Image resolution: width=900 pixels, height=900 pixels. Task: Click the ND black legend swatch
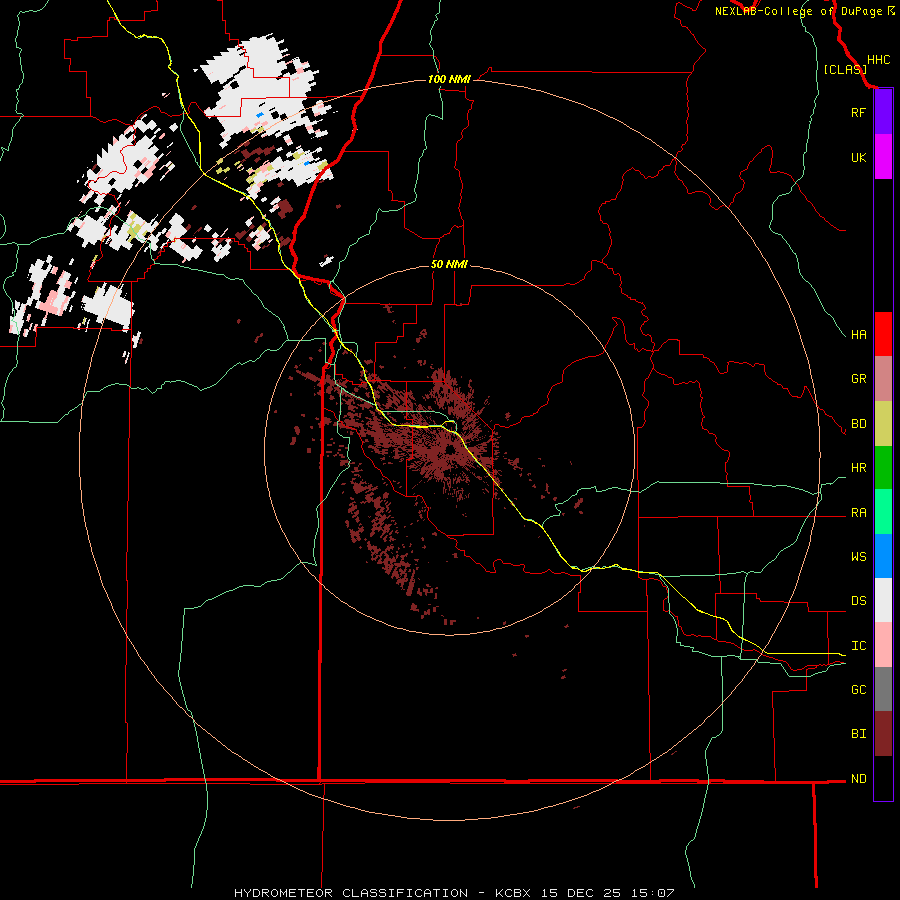883,778
